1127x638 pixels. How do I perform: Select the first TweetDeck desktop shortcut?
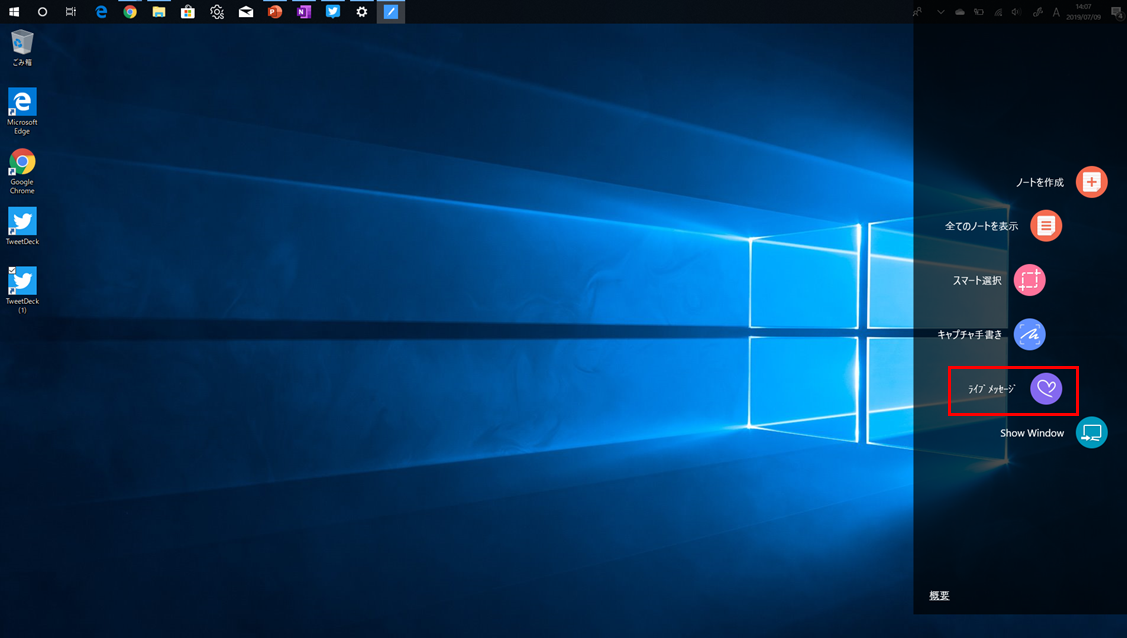tap(22, 226)
